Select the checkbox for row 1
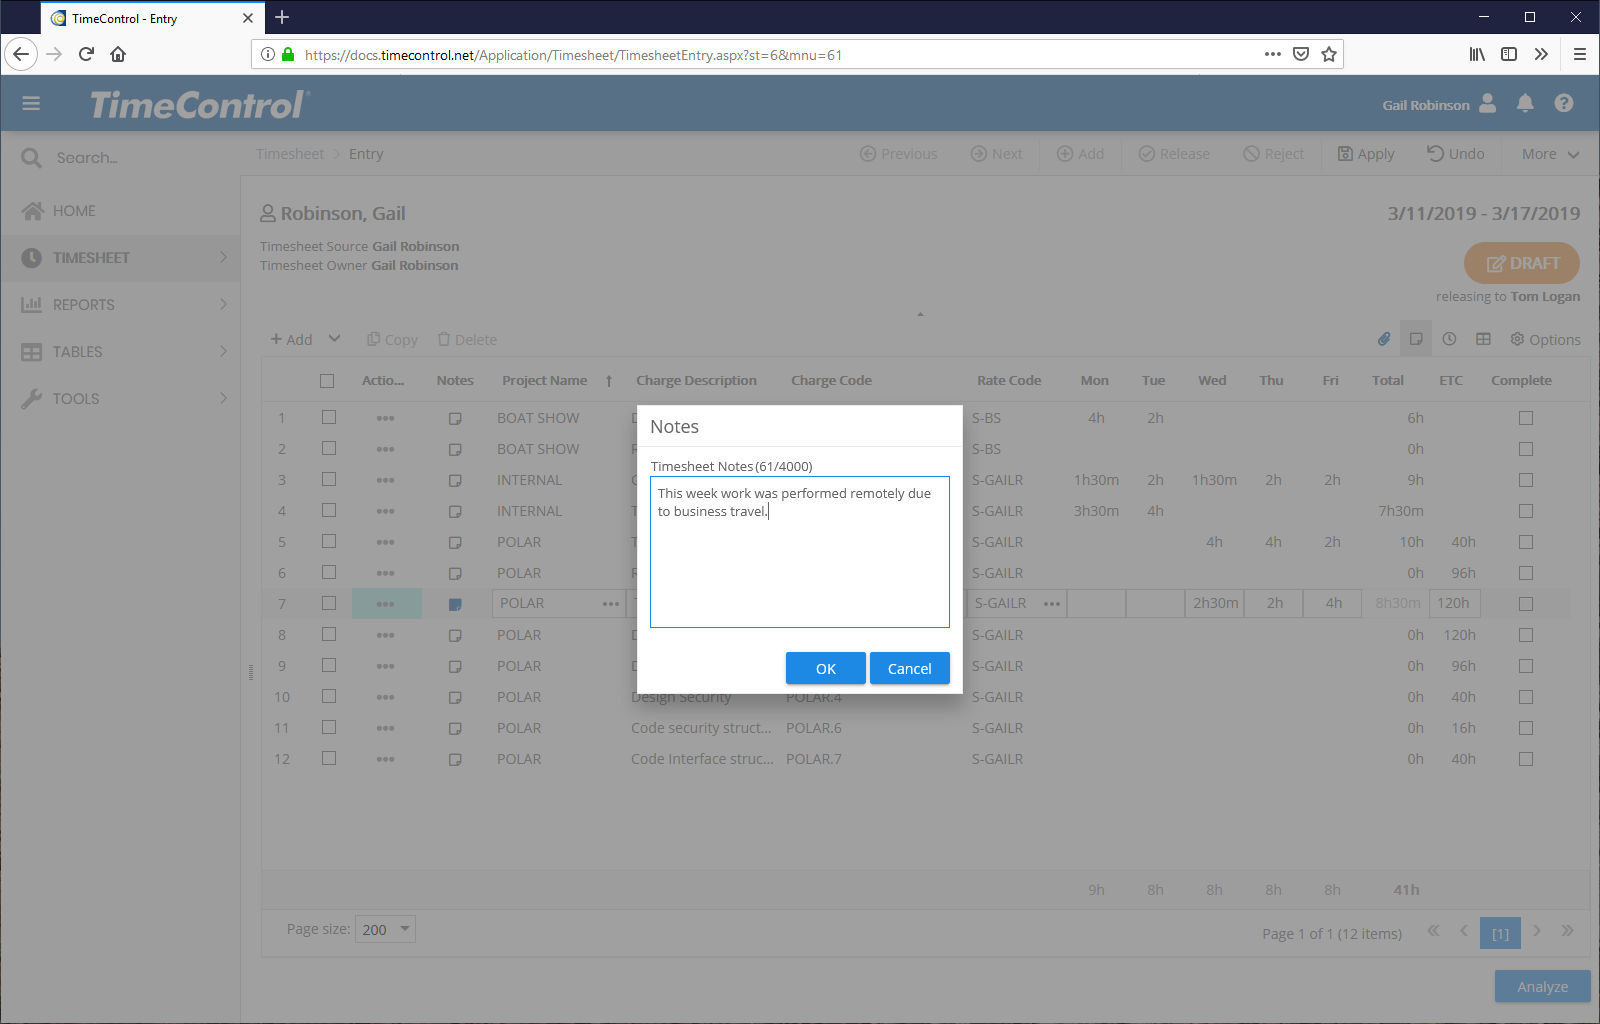 point(328,417)
